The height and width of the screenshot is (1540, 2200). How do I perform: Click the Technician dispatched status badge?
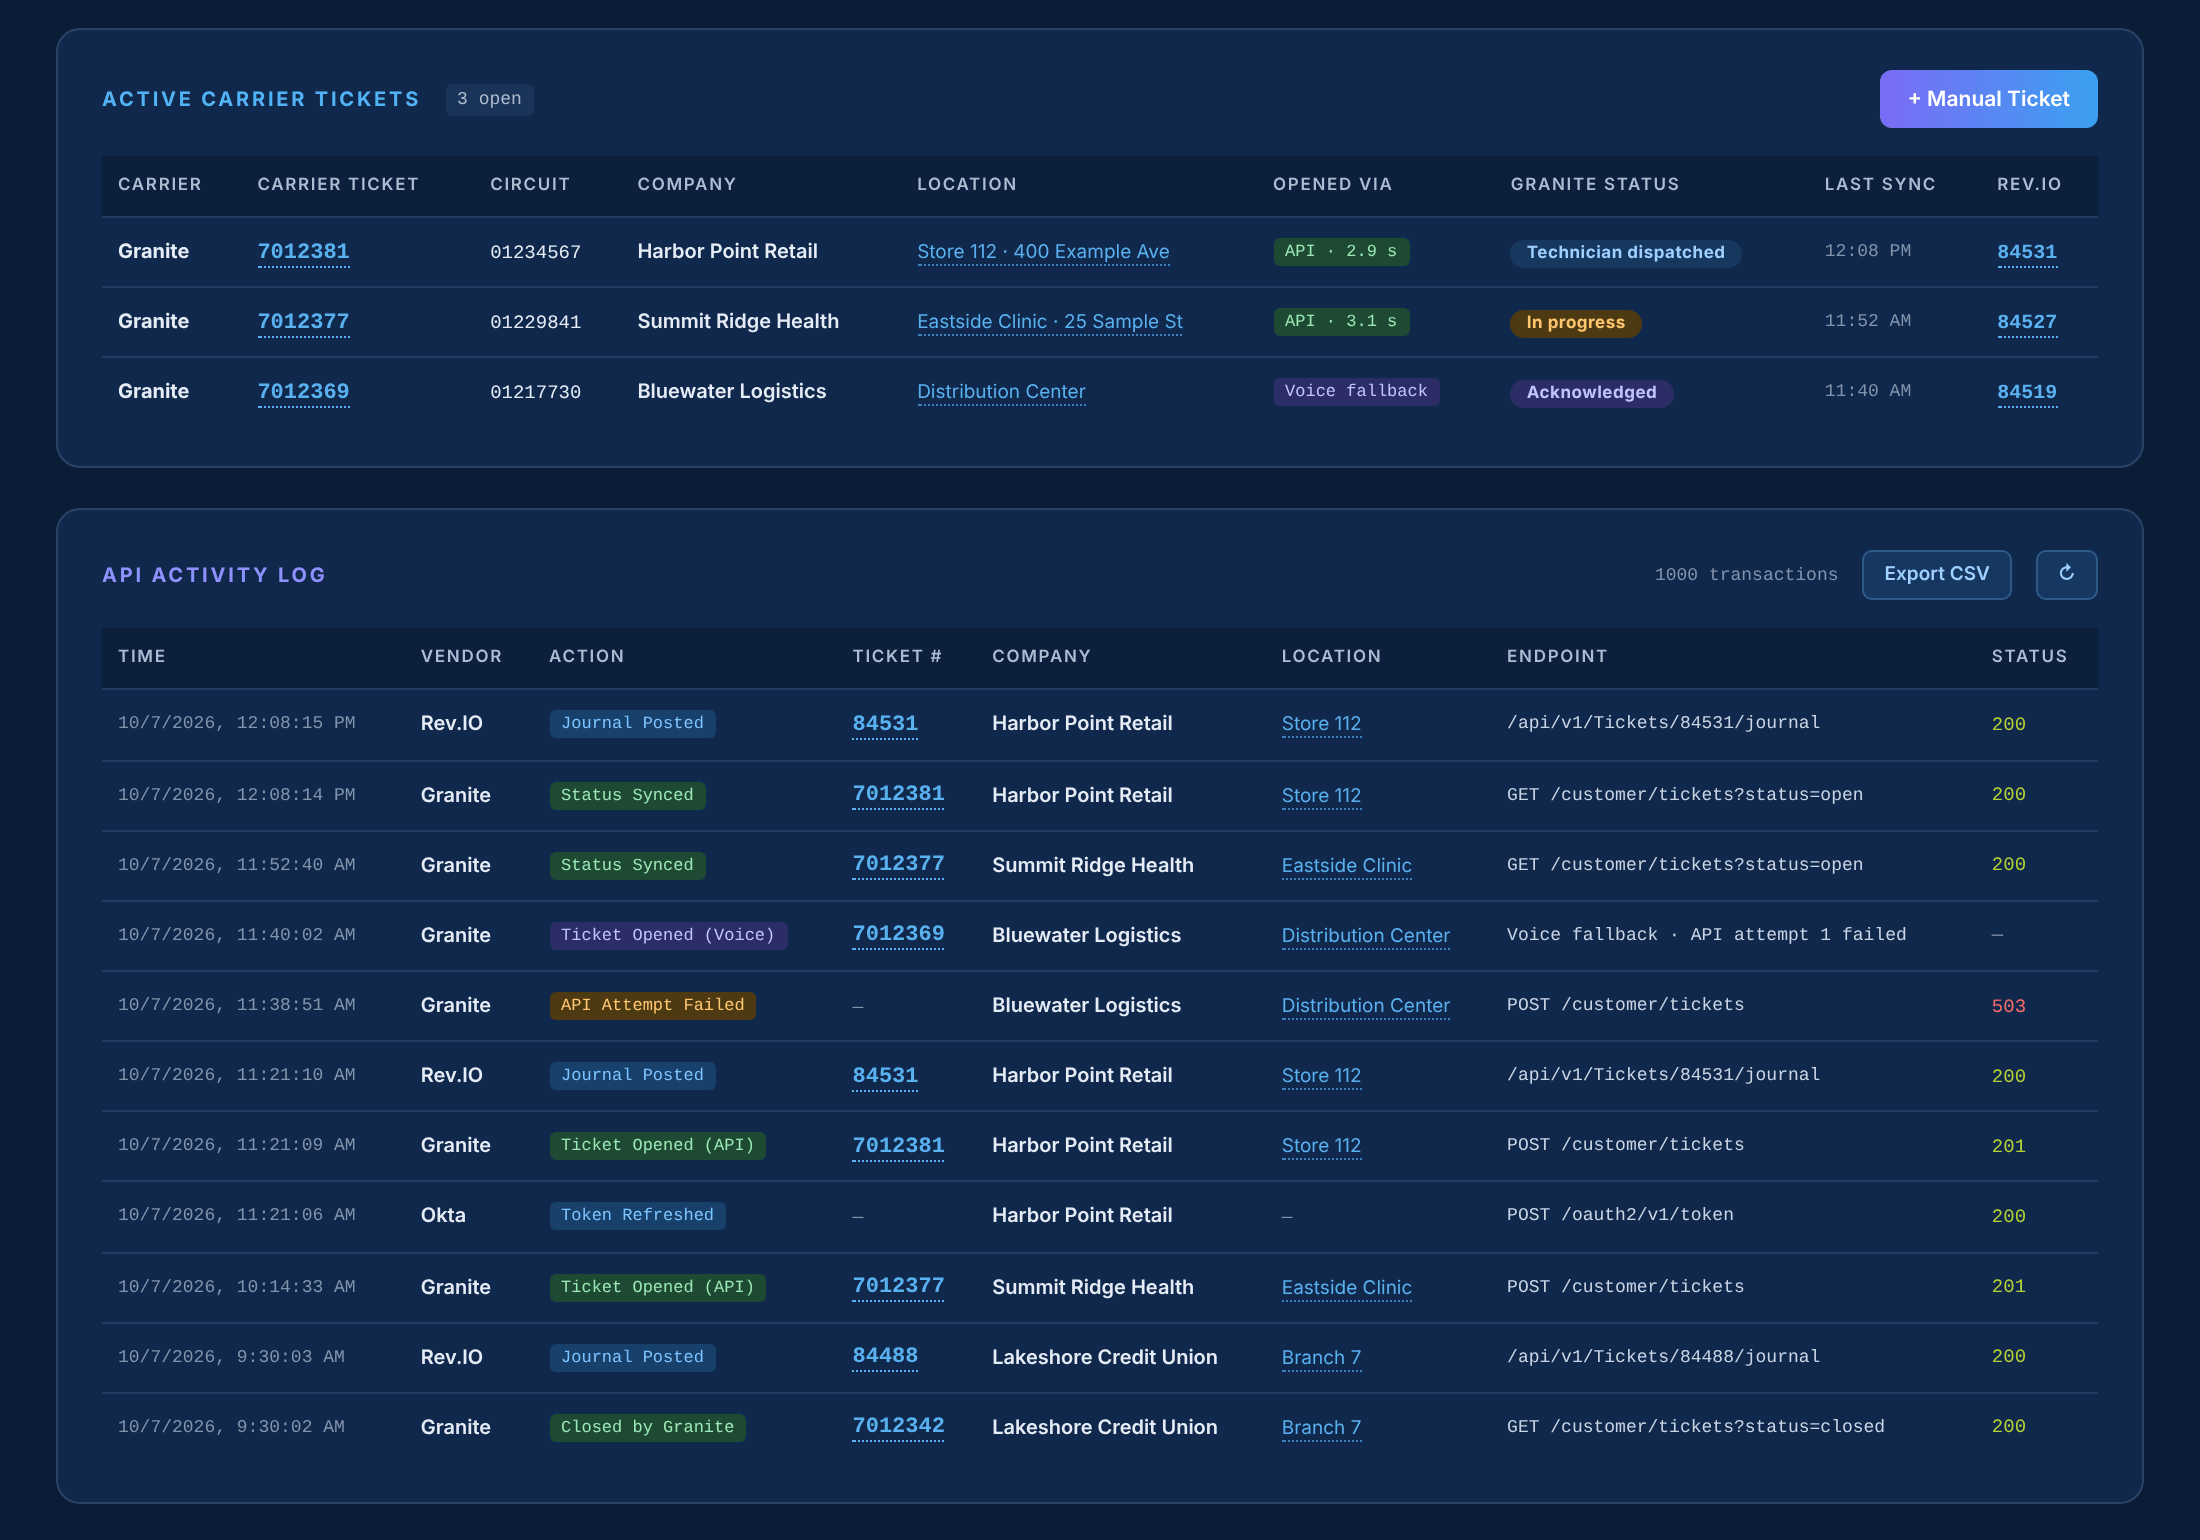(x=1625, y=252)
